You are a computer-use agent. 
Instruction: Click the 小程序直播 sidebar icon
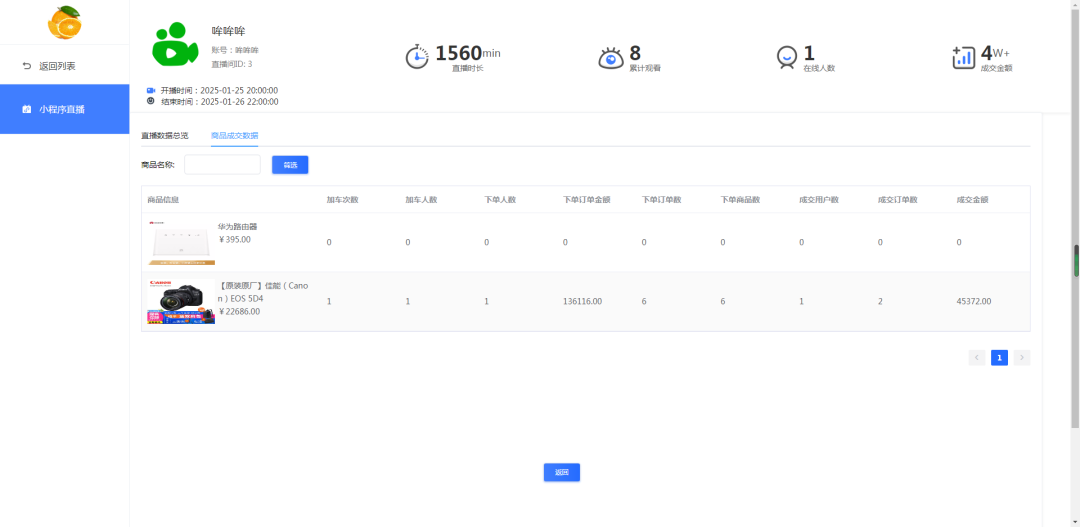tap(27, 109)
